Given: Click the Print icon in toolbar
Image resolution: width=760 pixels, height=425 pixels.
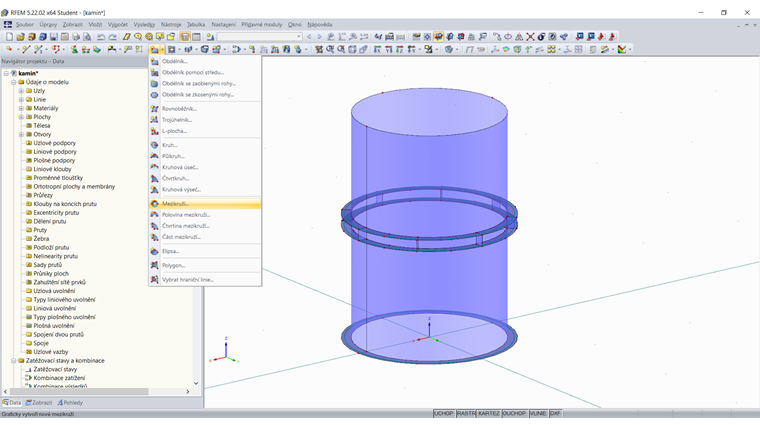Looking at the screenshot, I should (76, 37).
